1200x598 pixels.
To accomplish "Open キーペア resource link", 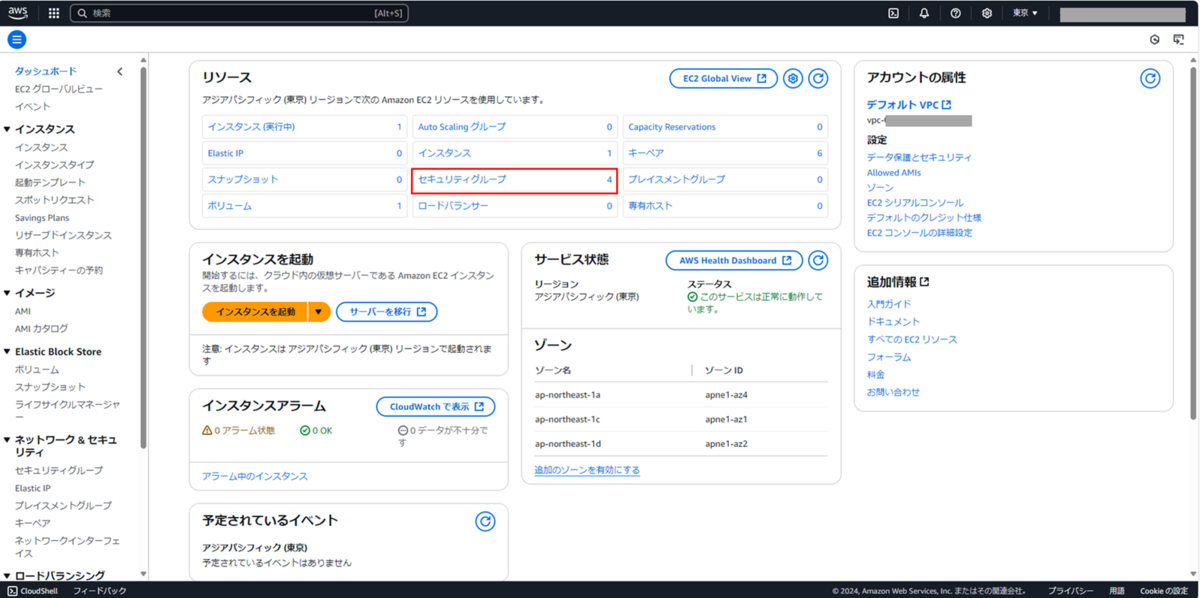I will [x=644, y=153].
